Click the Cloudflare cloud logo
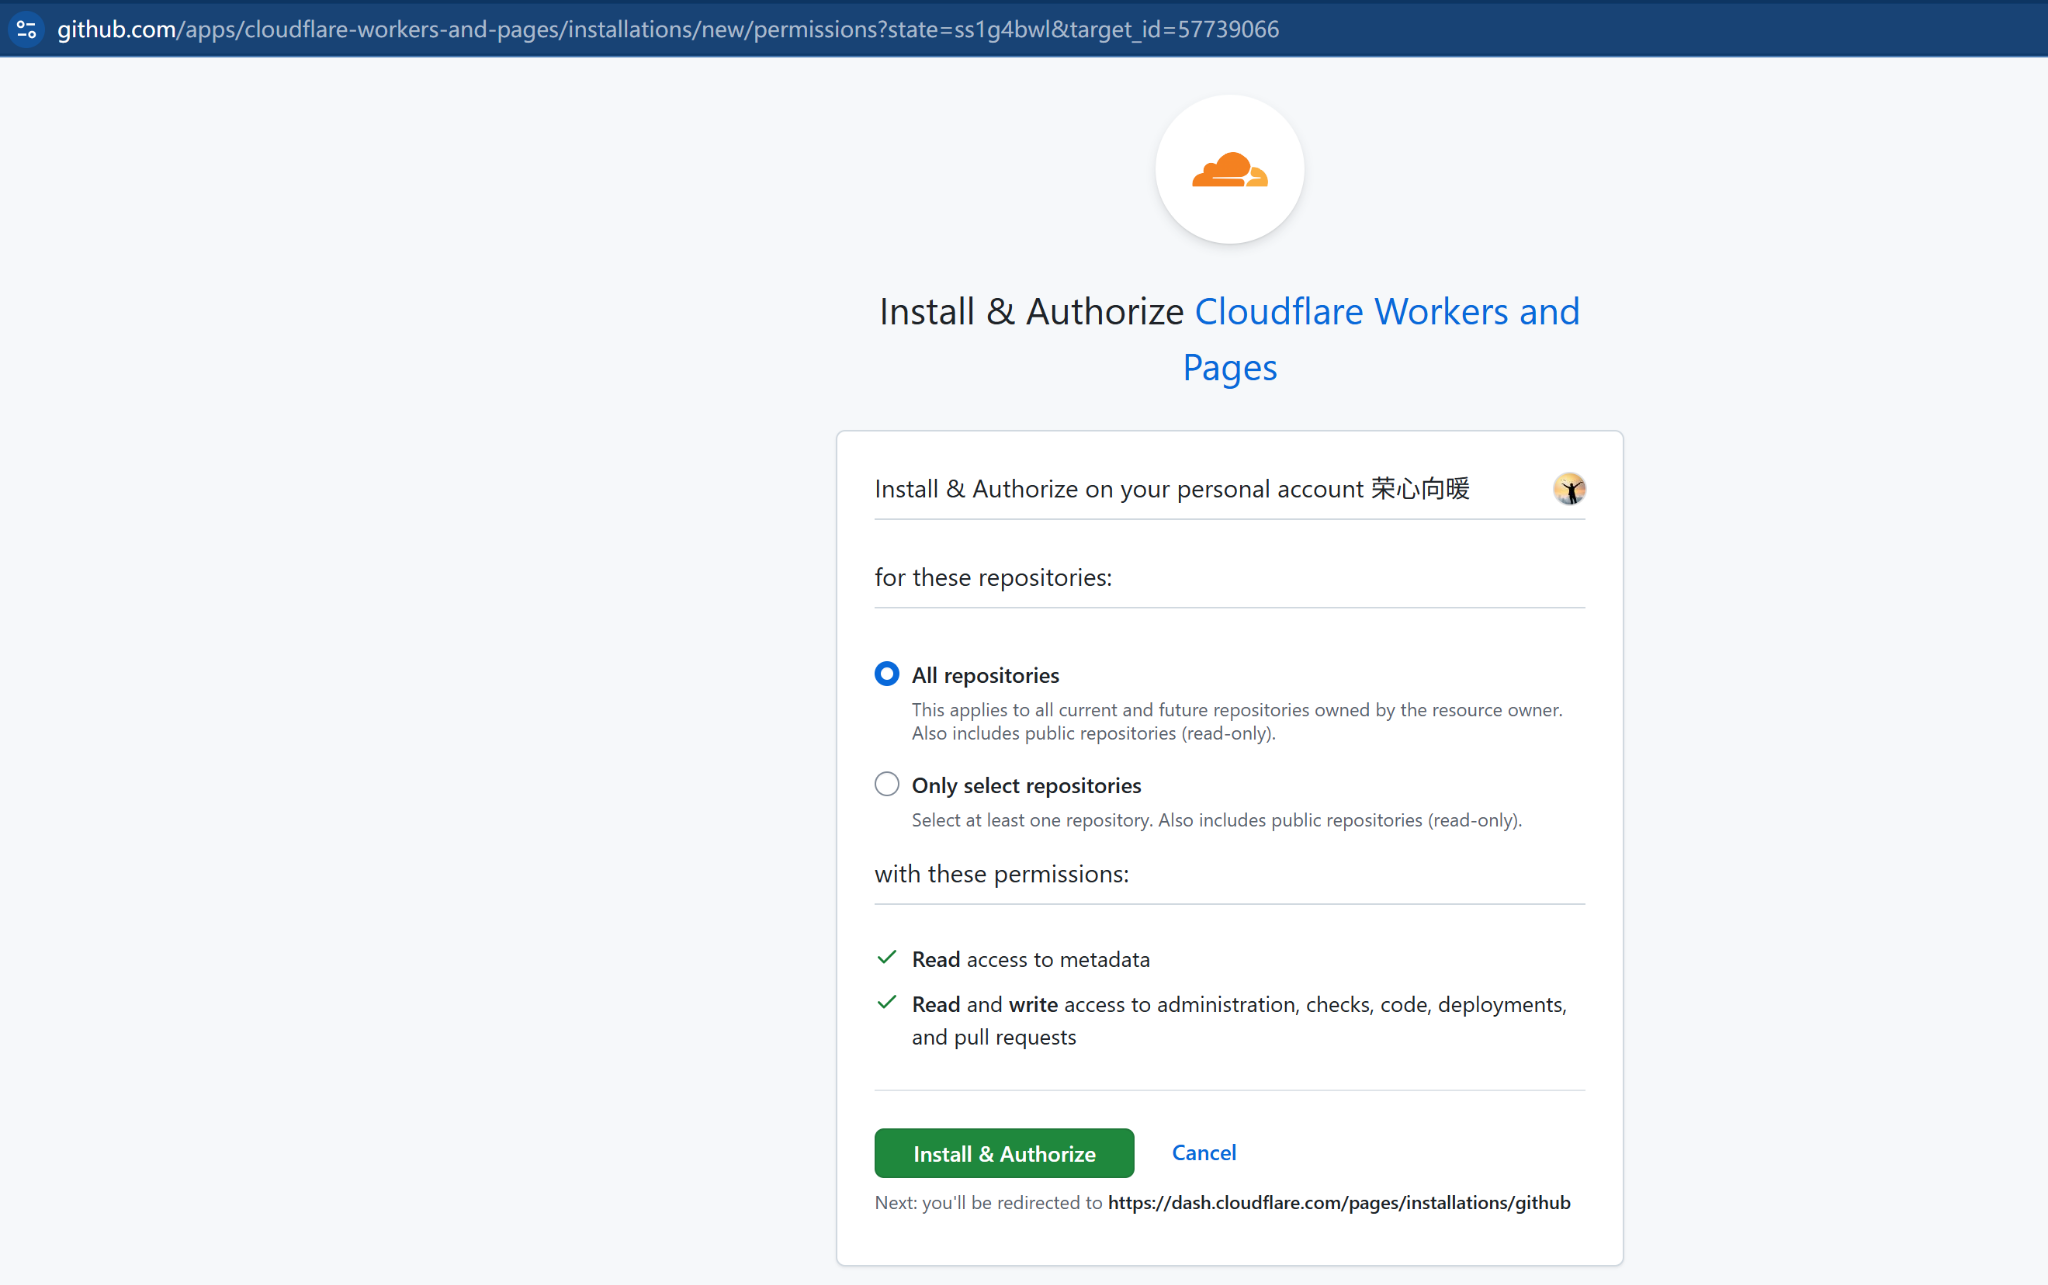 (1229, 170)
